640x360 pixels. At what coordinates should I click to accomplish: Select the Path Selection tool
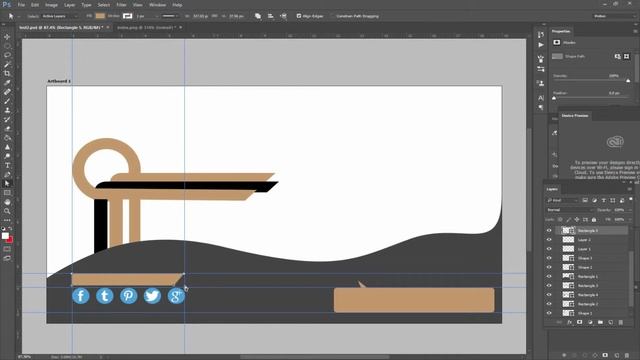pos(7,184)
